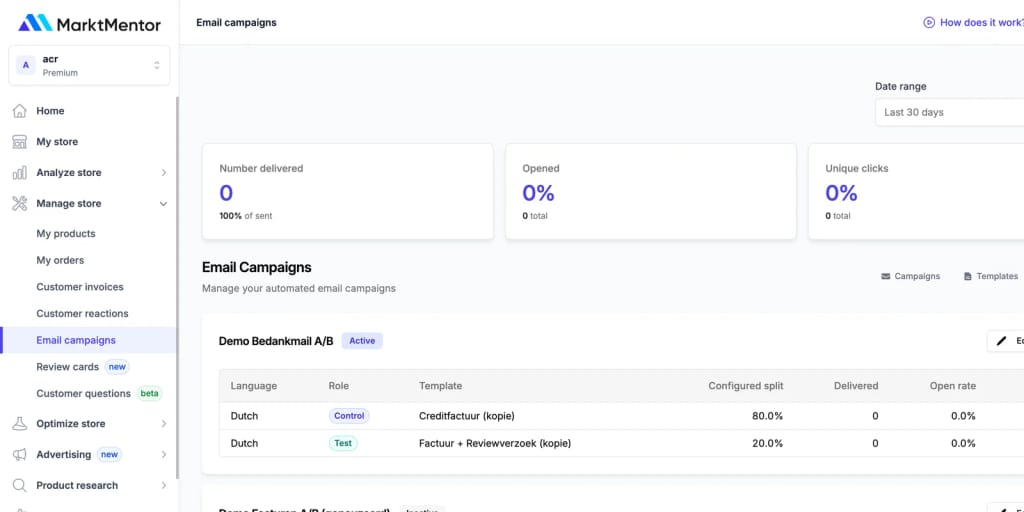Click the Configured split column header
This screenshot has height=512, width=1024.
click(x=746, y=386)
